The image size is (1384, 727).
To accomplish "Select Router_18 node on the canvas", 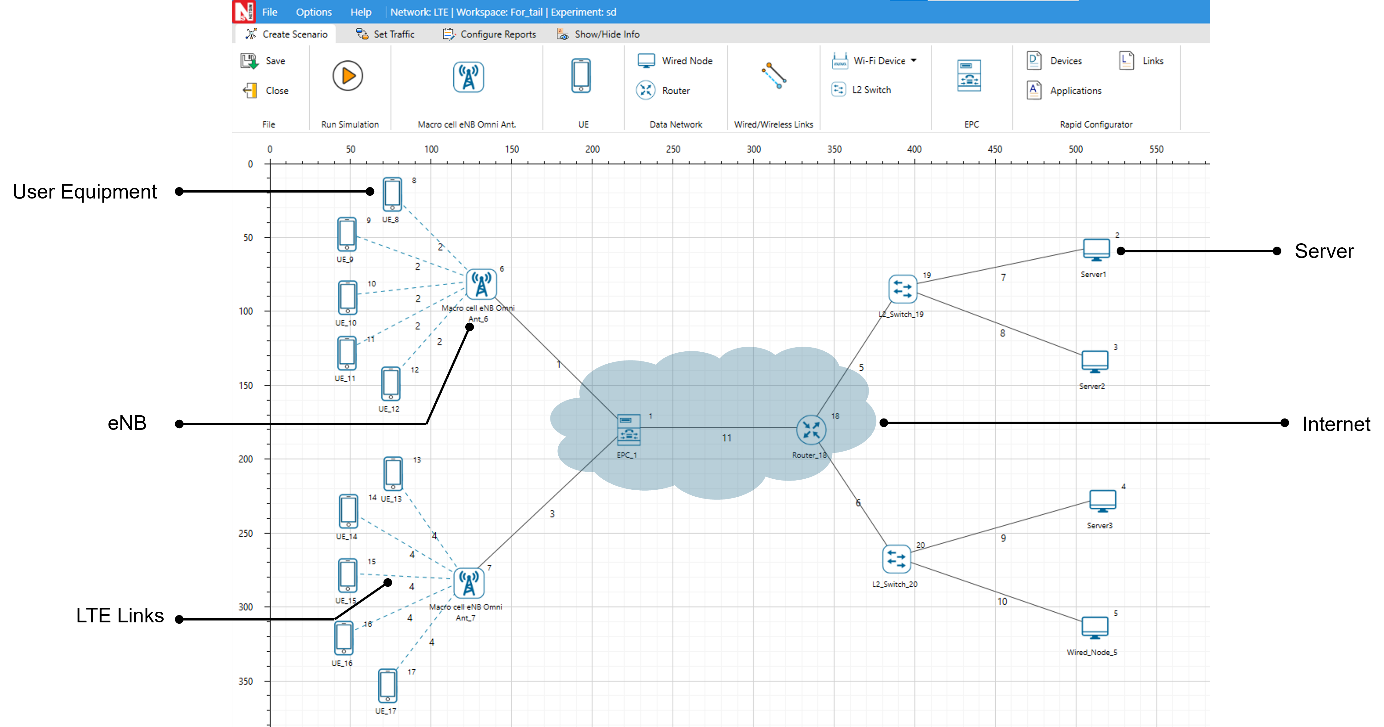I will click(811, 431).
